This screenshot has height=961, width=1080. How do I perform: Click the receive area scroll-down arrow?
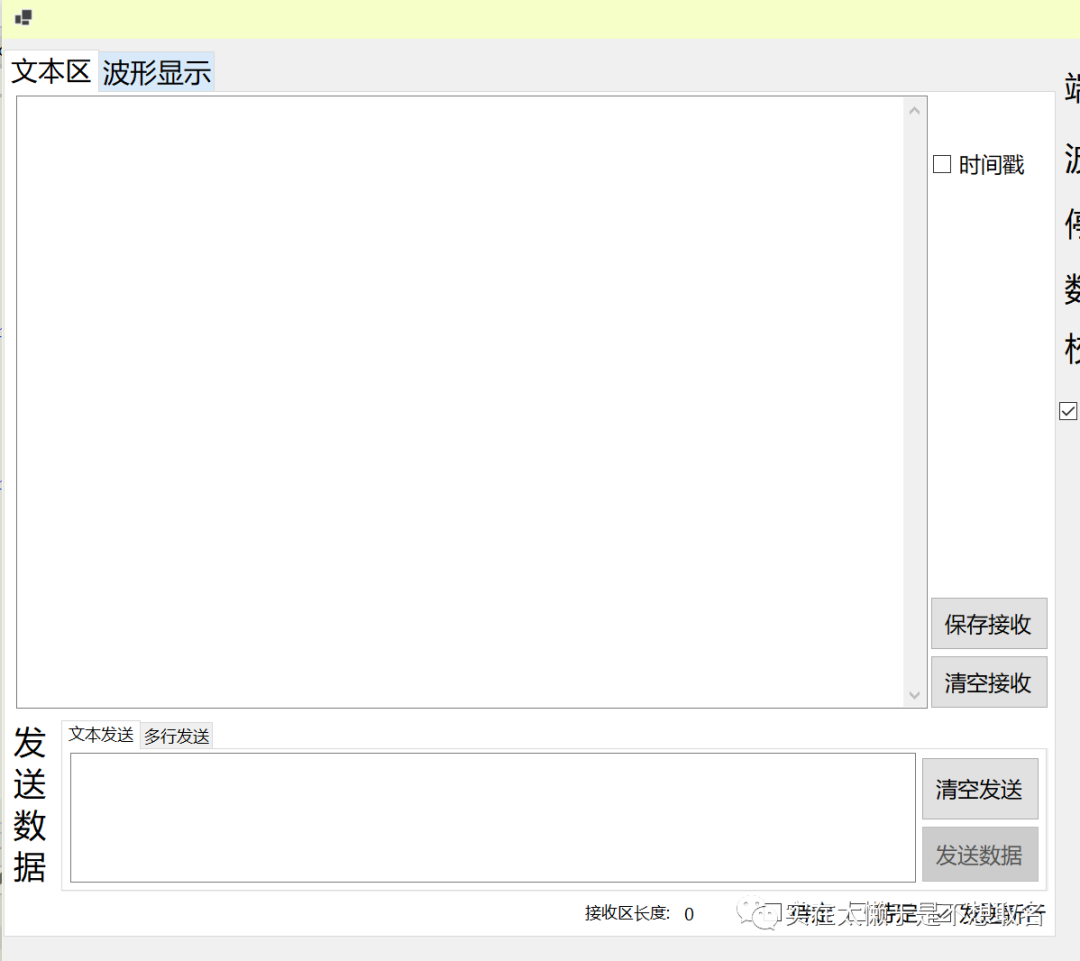coord(914,694)
